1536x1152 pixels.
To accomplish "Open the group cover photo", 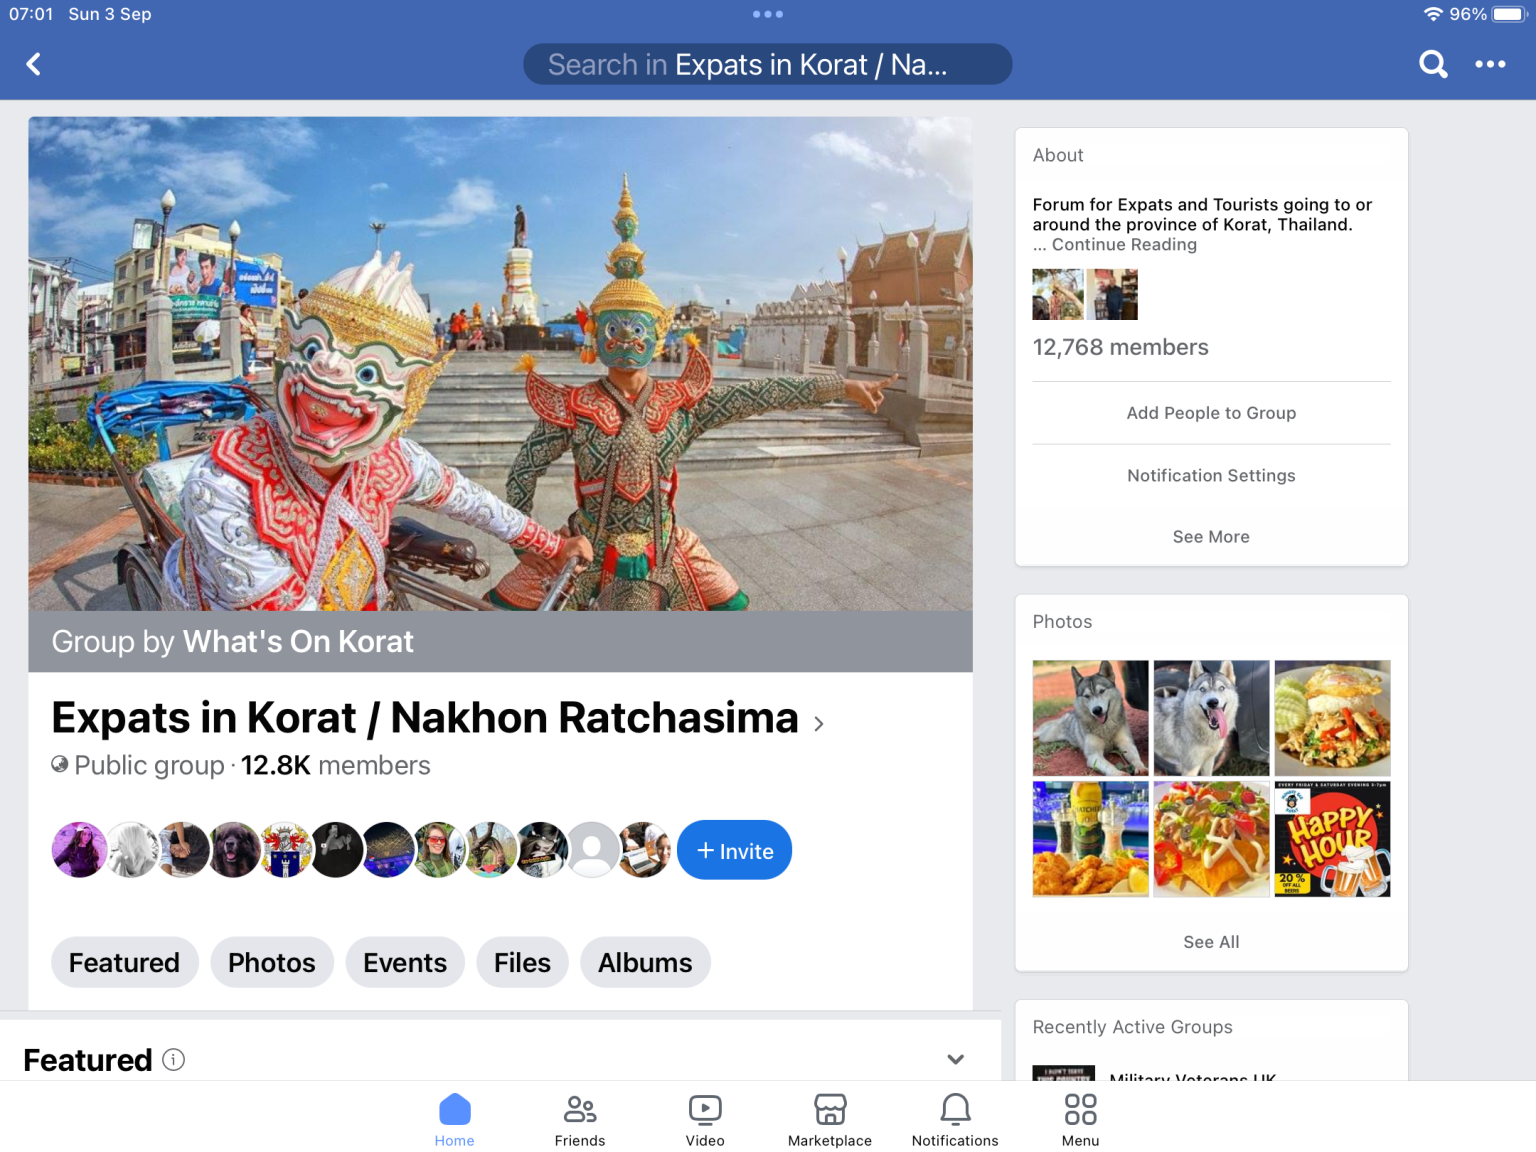I will [500, 364].
